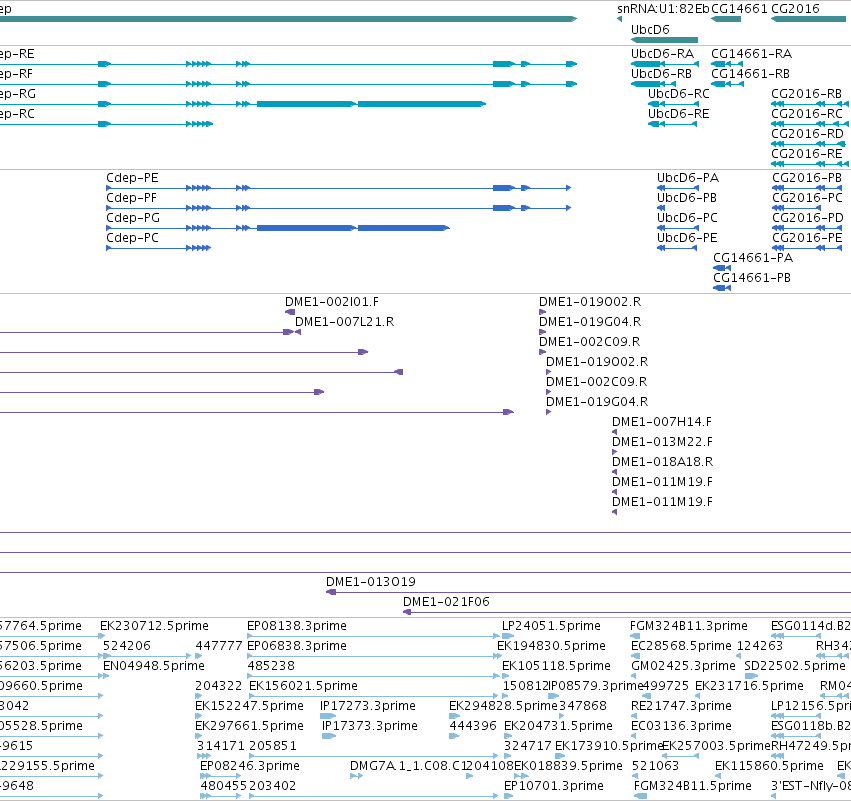
Task: Select the EP08138.3prime EST label
Action: [x=297, y=626]
